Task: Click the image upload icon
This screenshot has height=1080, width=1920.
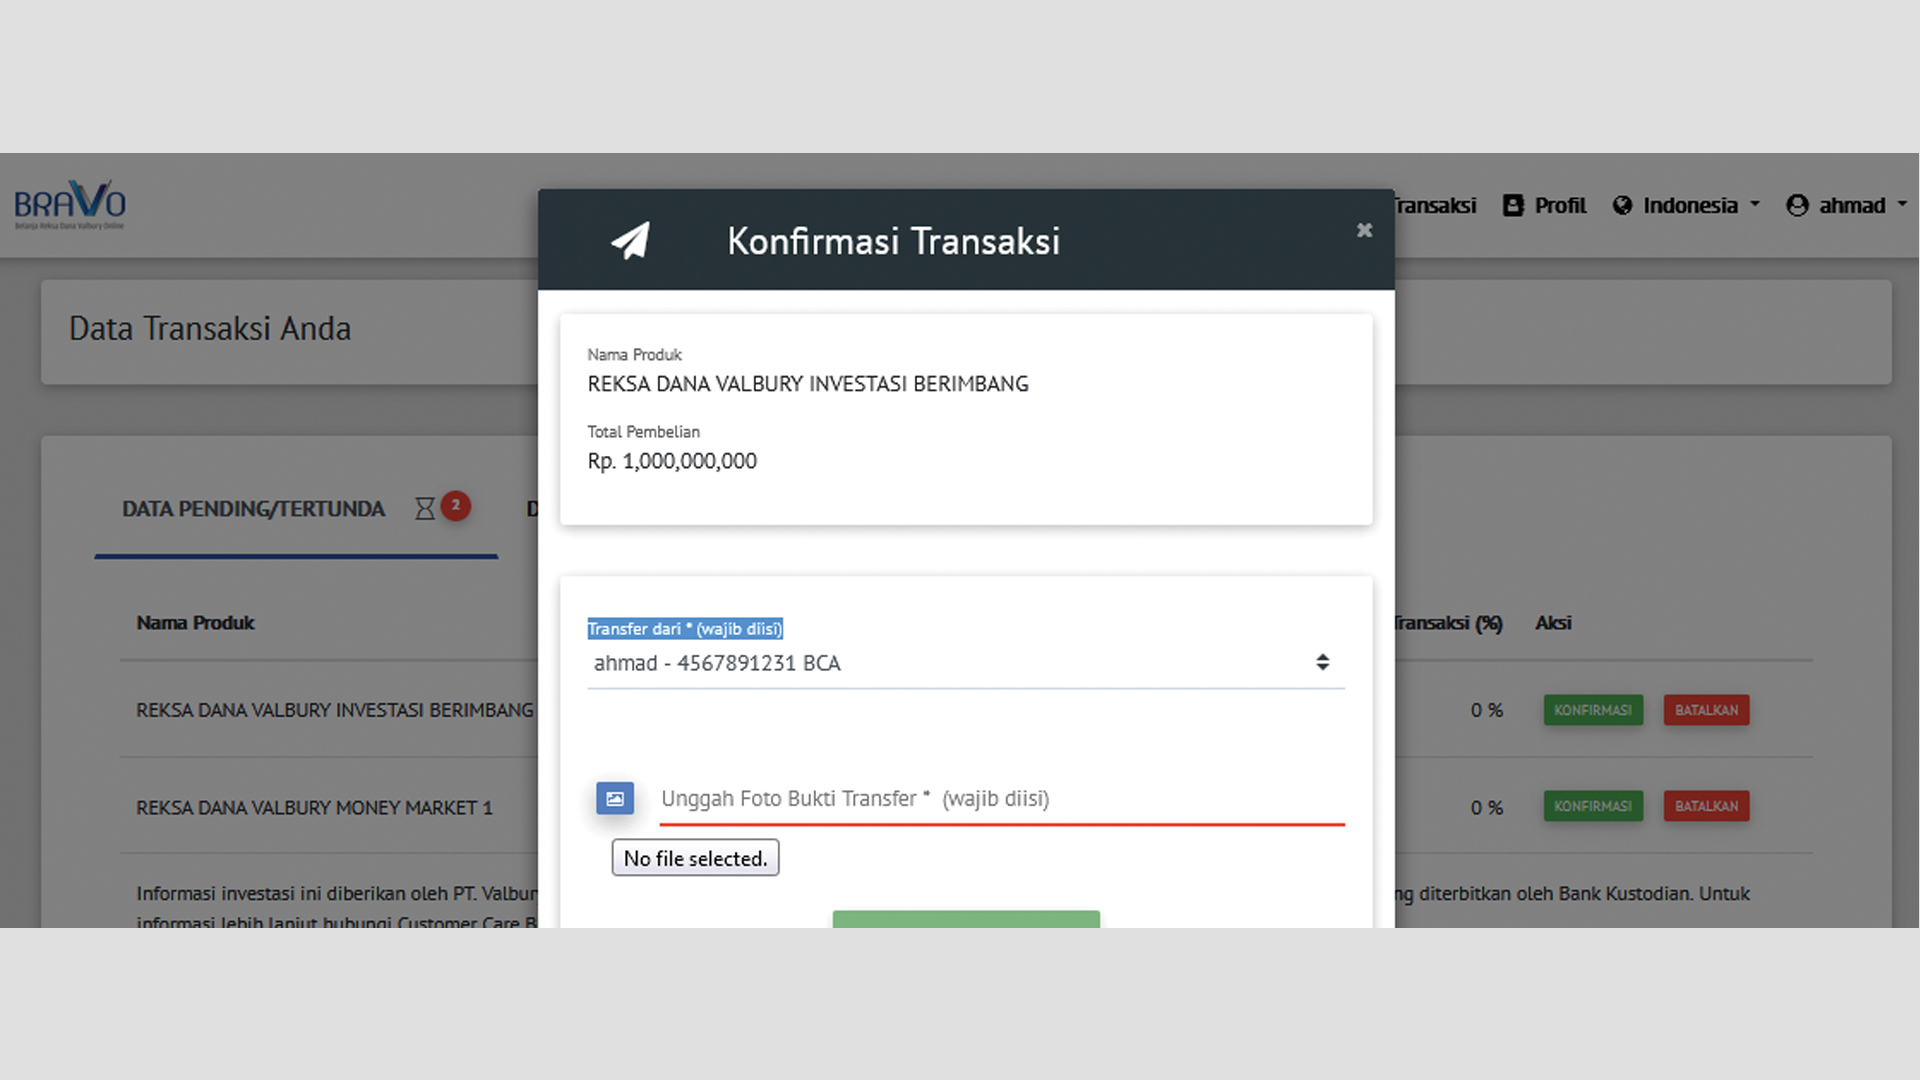Action: pyautogui.click(x=615, y=798)
